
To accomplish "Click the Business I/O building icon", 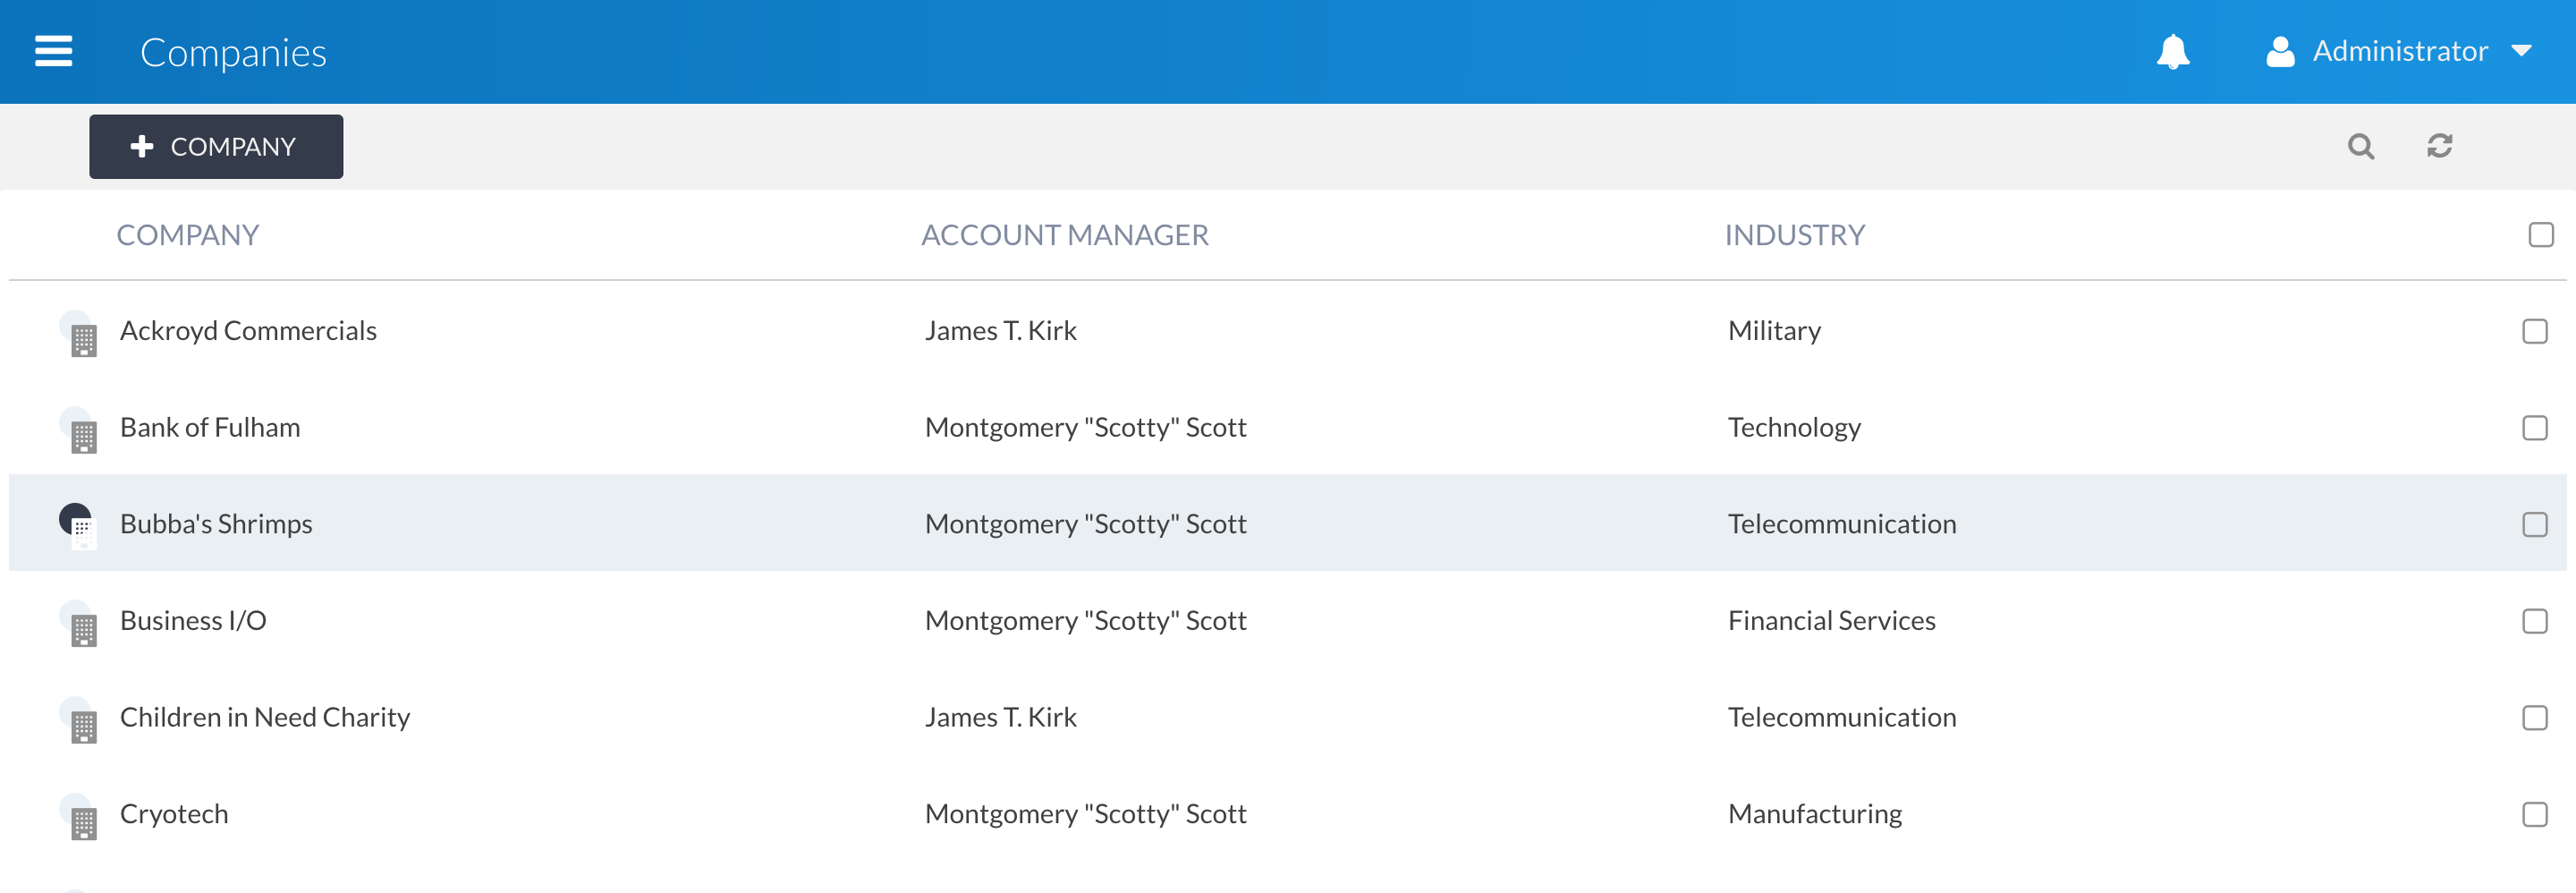I will click(x=79, y=623).
